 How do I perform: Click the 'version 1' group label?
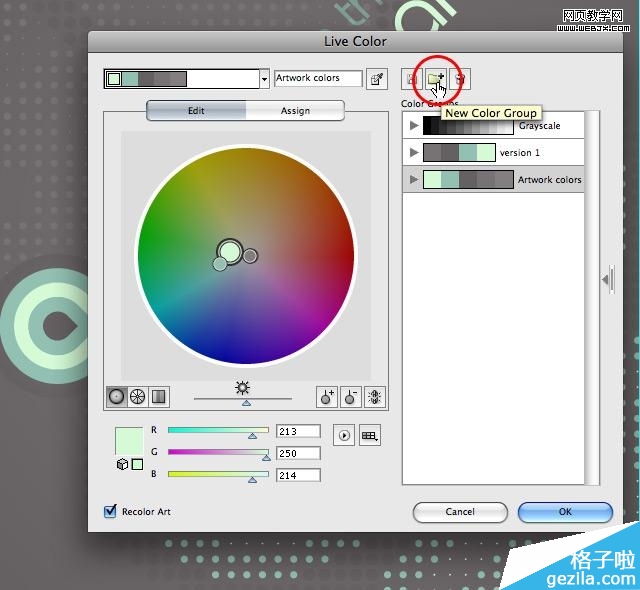520,153
